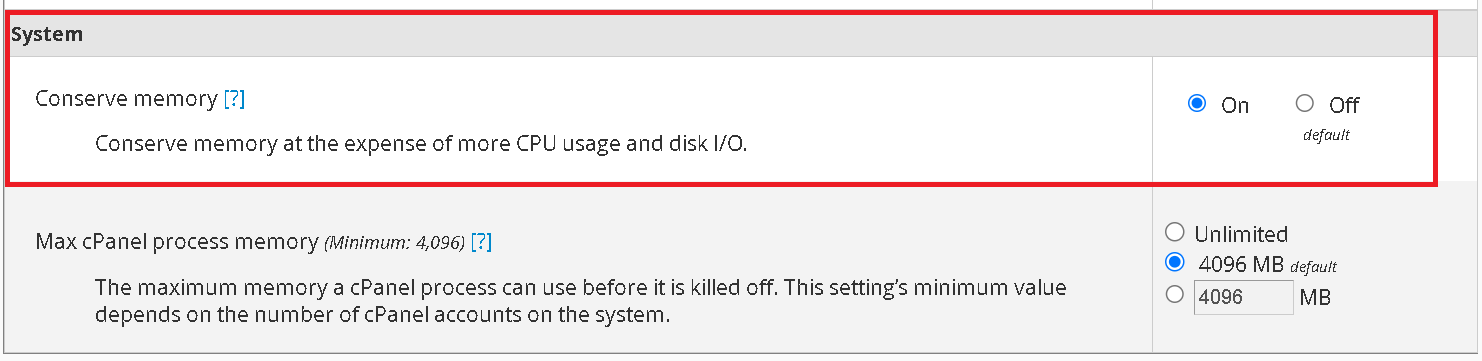Click the "4096 MB" default option label
1482x361 pixels.
coord(1241,266)
